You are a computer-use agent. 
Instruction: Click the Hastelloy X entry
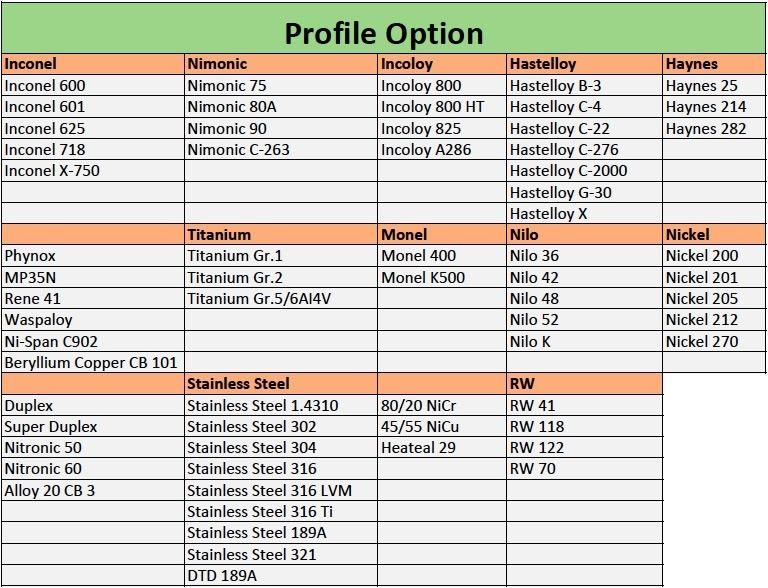(x=584, y=213)
